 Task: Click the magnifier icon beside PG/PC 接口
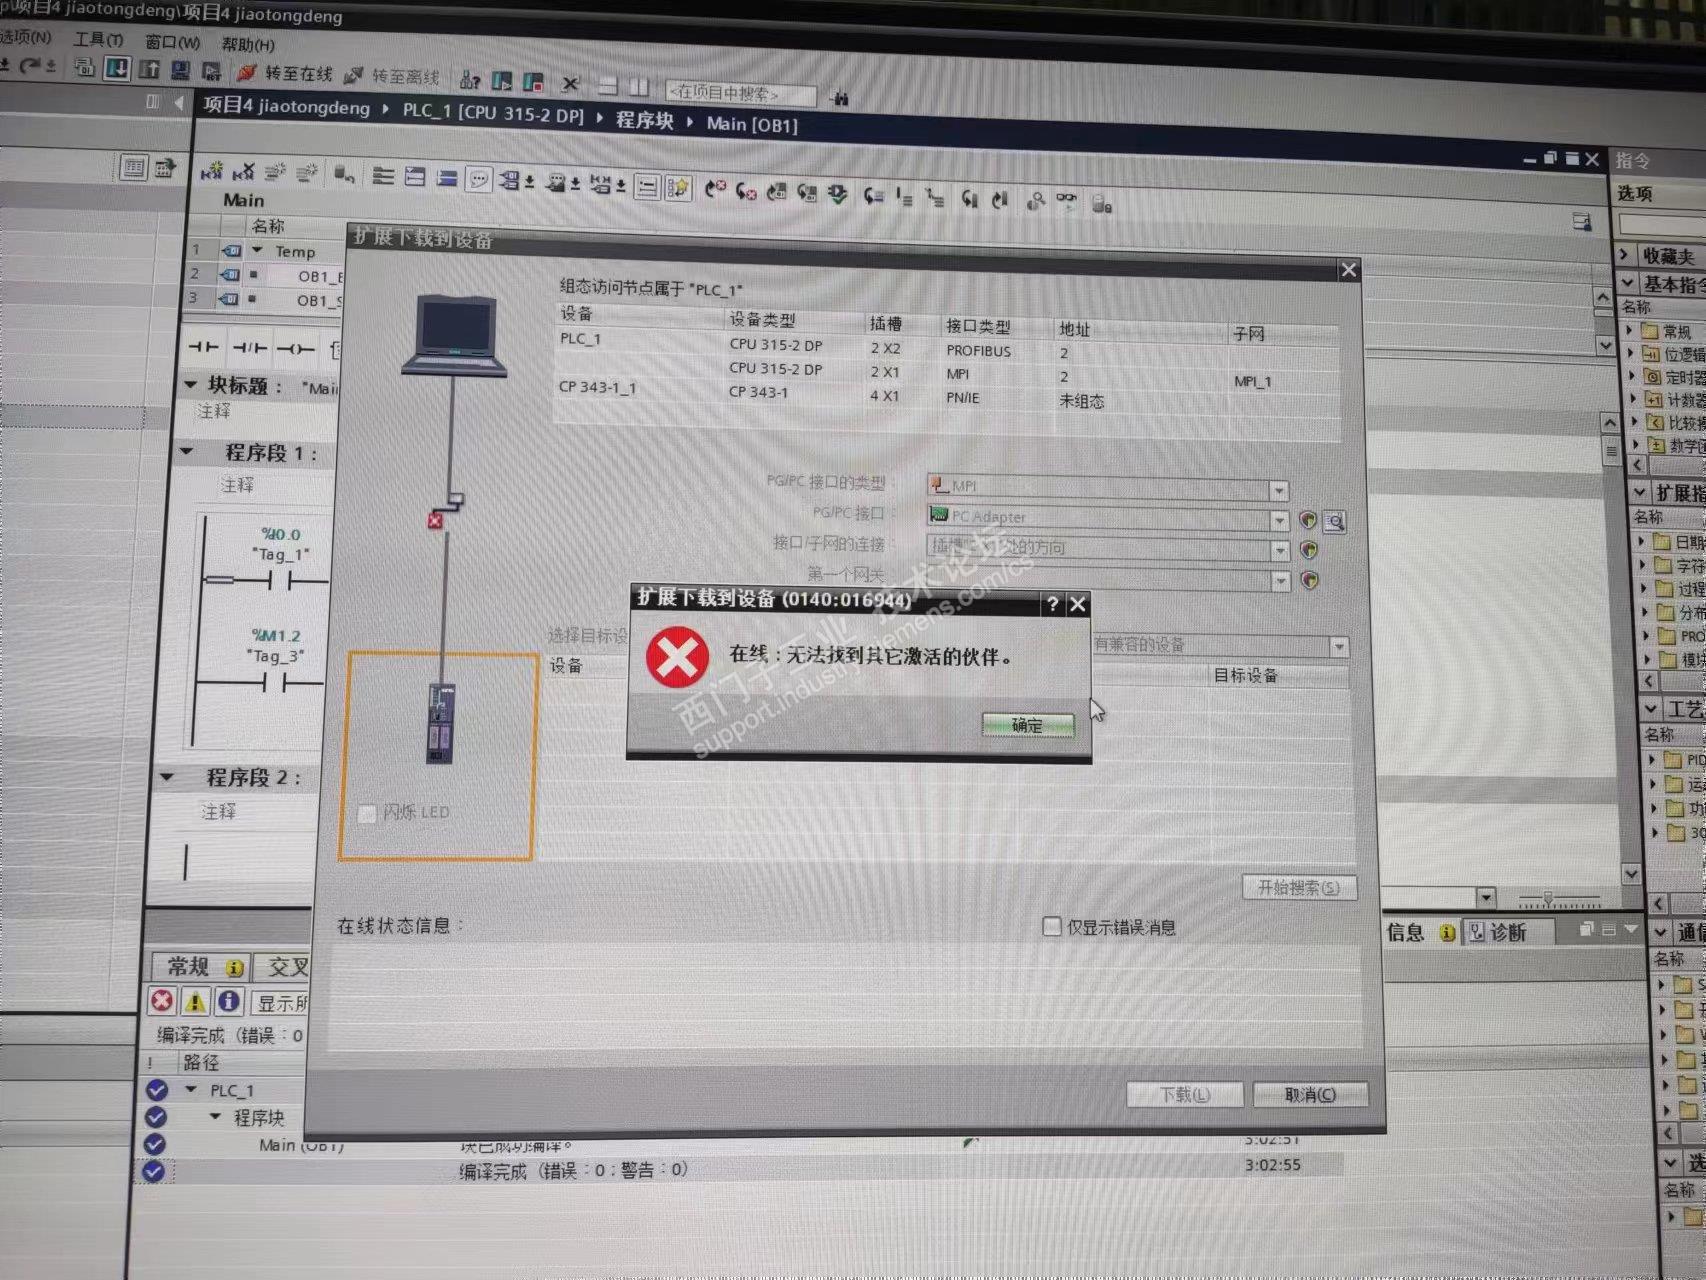pos(1334,522)
